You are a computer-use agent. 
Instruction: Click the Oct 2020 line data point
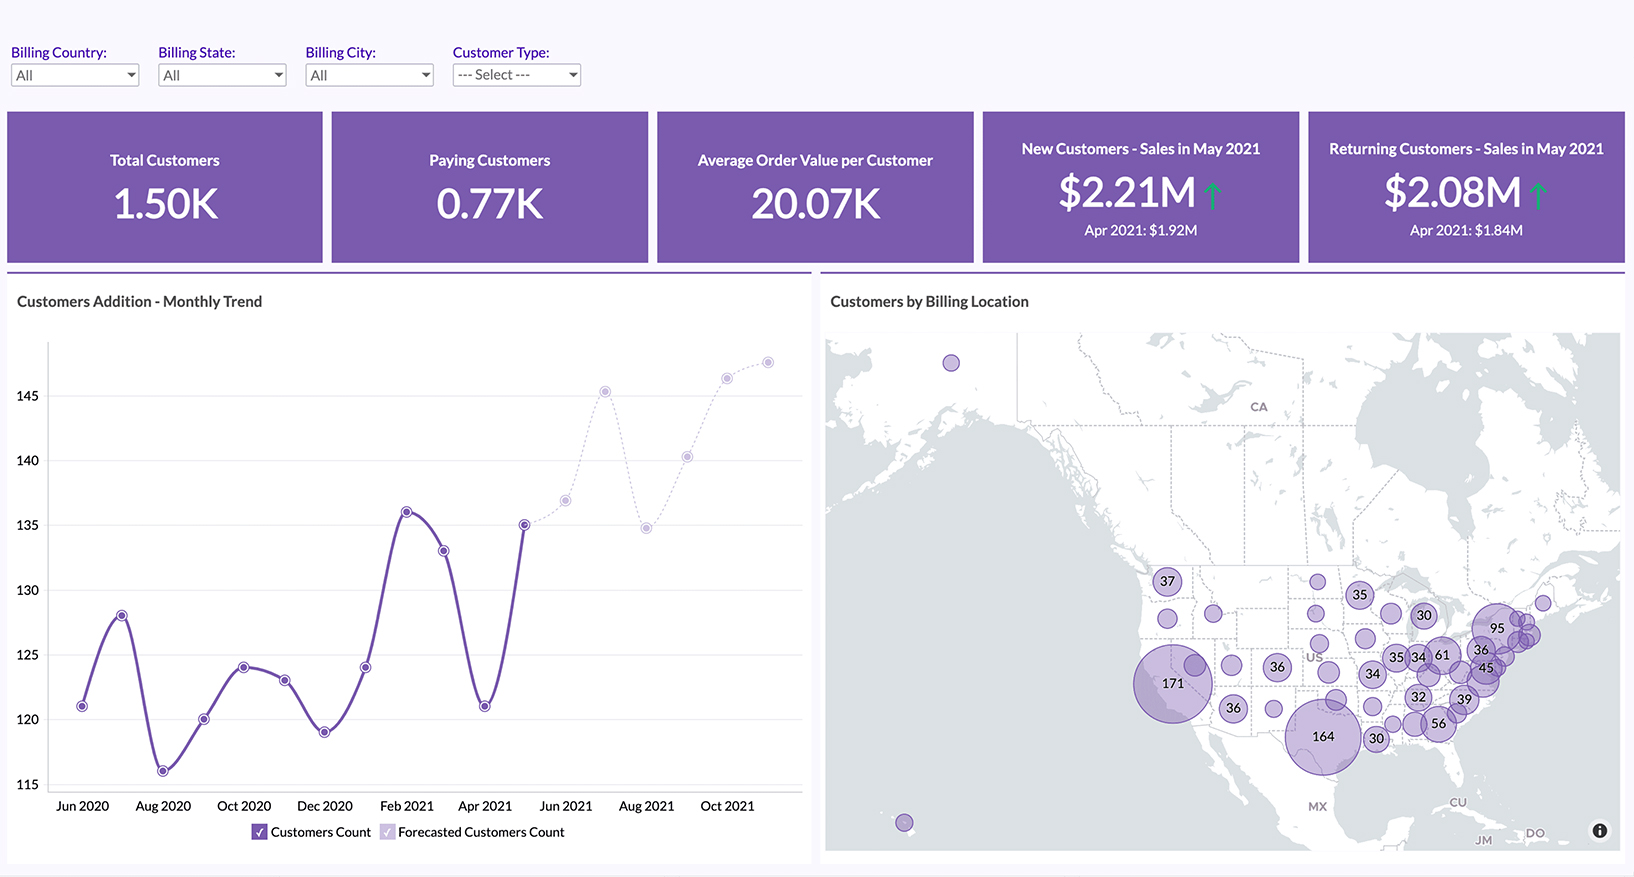(244, 667)
